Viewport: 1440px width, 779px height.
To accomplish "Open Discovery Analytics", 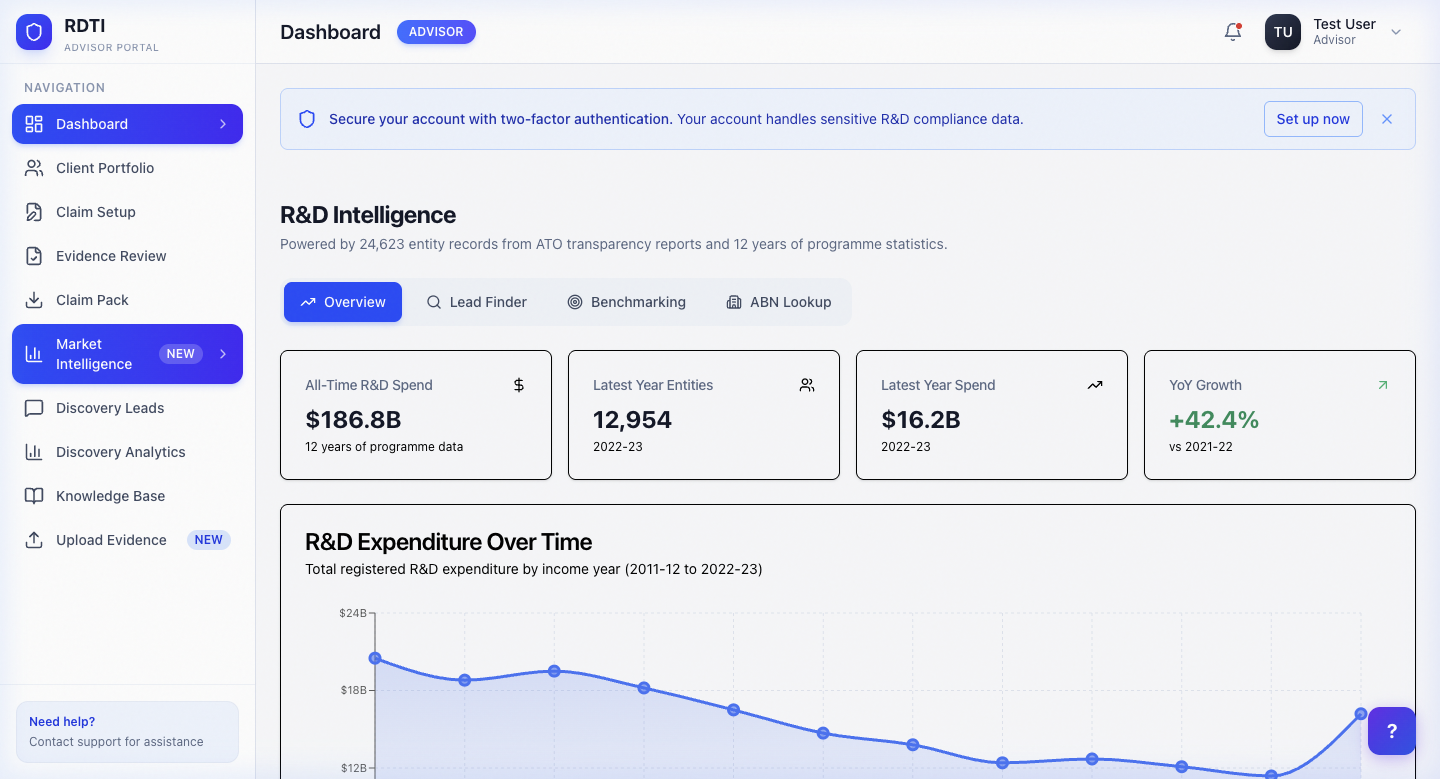I will coord(127,452).
